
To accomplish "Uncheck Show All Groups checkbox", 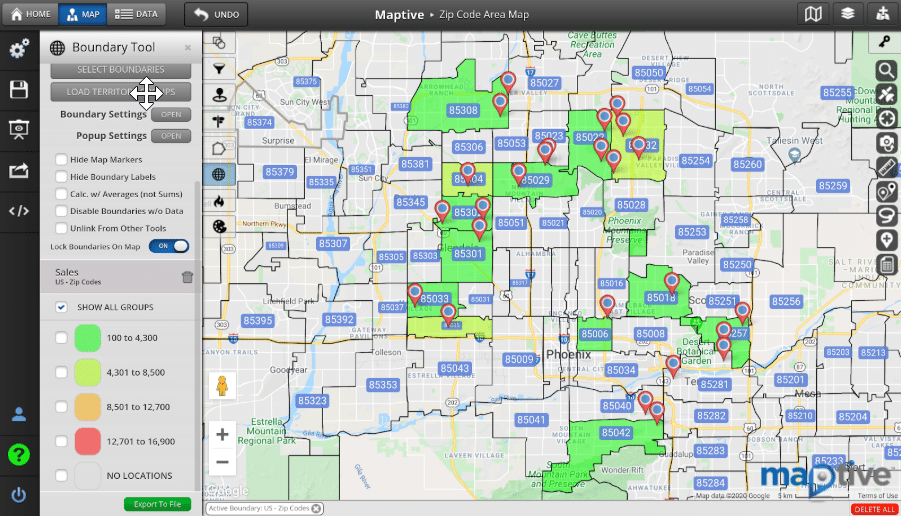I will pos(62,307).
